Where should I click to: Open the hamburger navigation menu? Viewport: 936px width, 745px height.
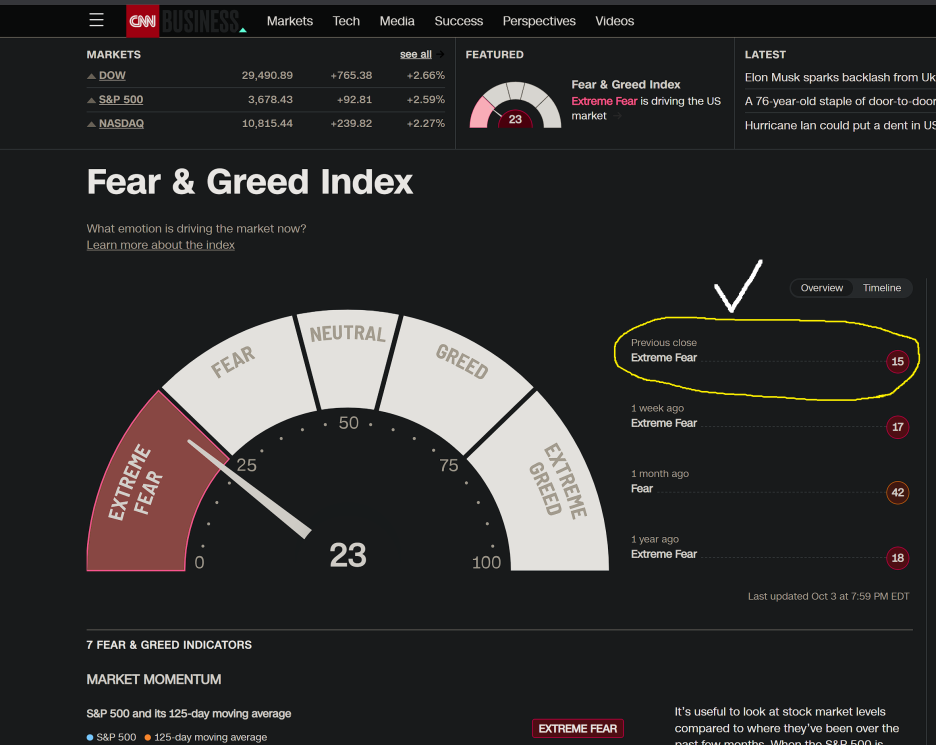pos(96,20)
